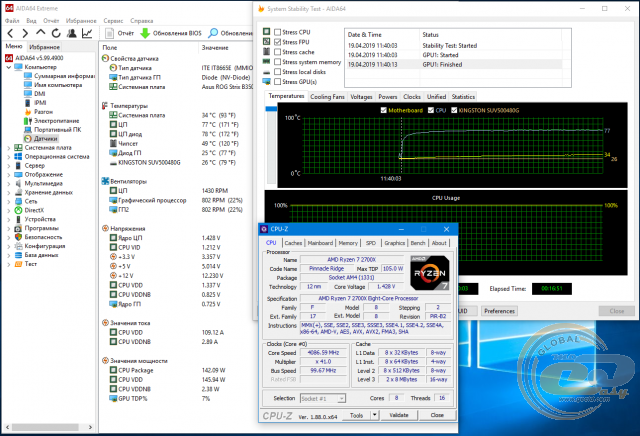640x436 pixels.
Task: Toggle the KINGSTON SUV500480G graph checkbox
Action: (x=454, y=110)
